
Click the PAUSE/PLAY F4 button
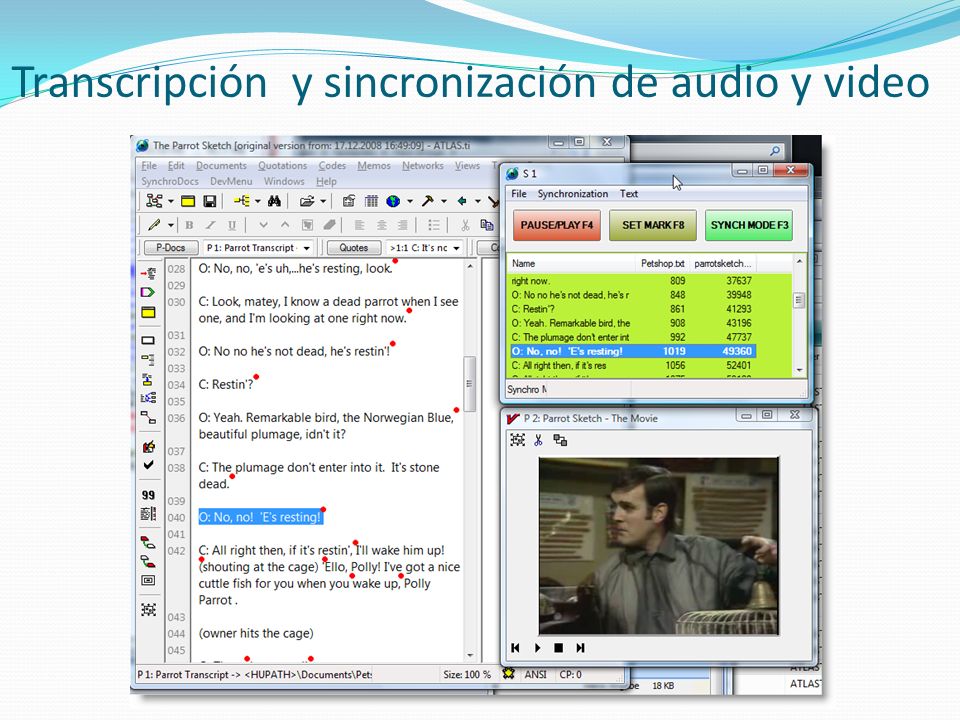(557, 225)
